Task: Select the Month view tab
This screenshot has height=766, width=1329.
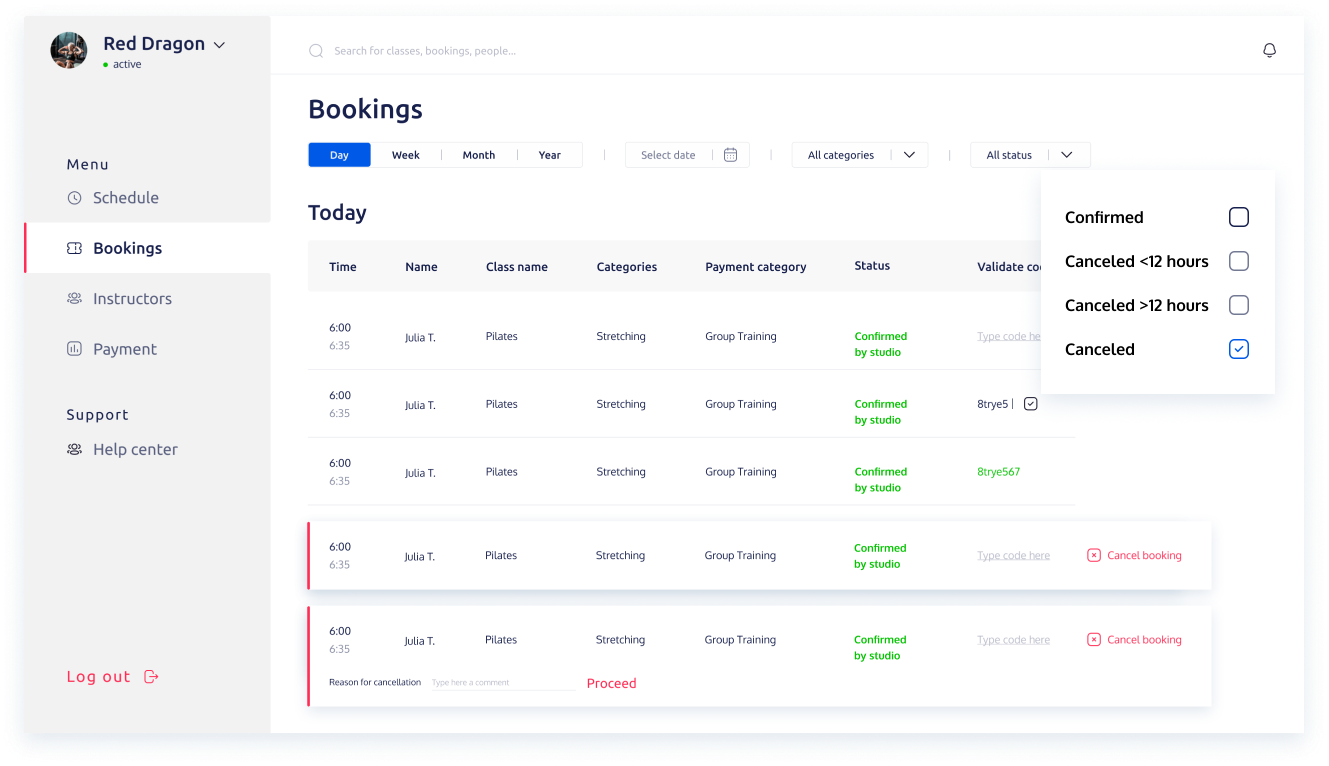Action: click(479, 155)
